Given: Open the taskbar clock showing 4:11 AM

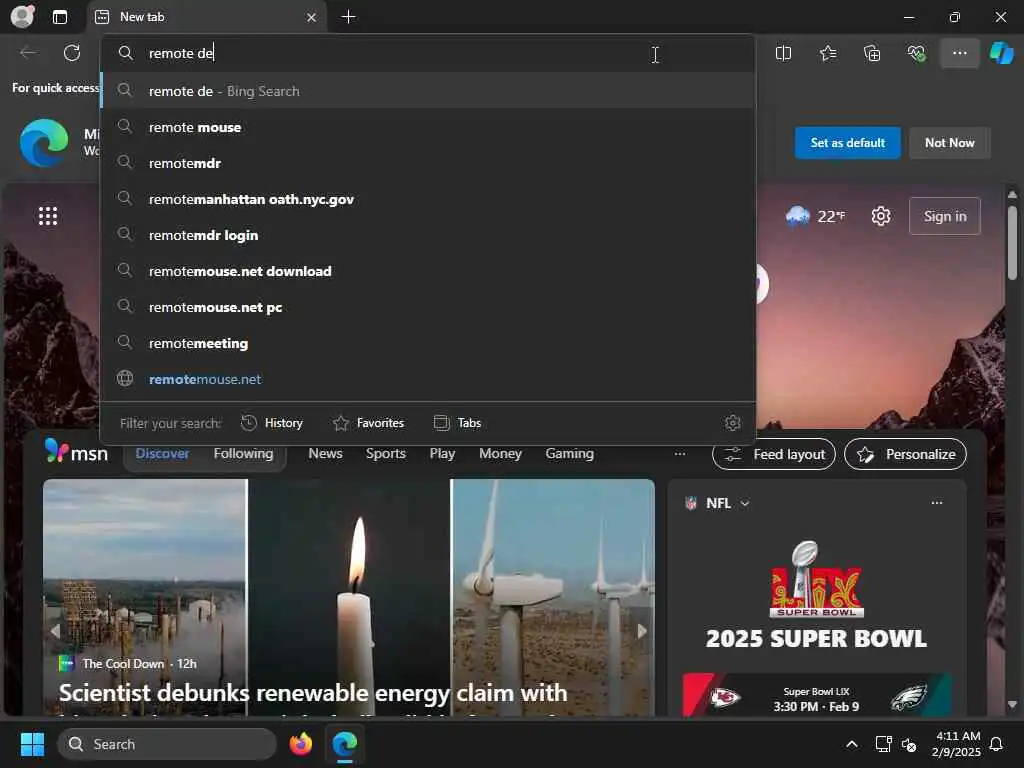Looking at the screenshot, I should [x=957, y=744].
